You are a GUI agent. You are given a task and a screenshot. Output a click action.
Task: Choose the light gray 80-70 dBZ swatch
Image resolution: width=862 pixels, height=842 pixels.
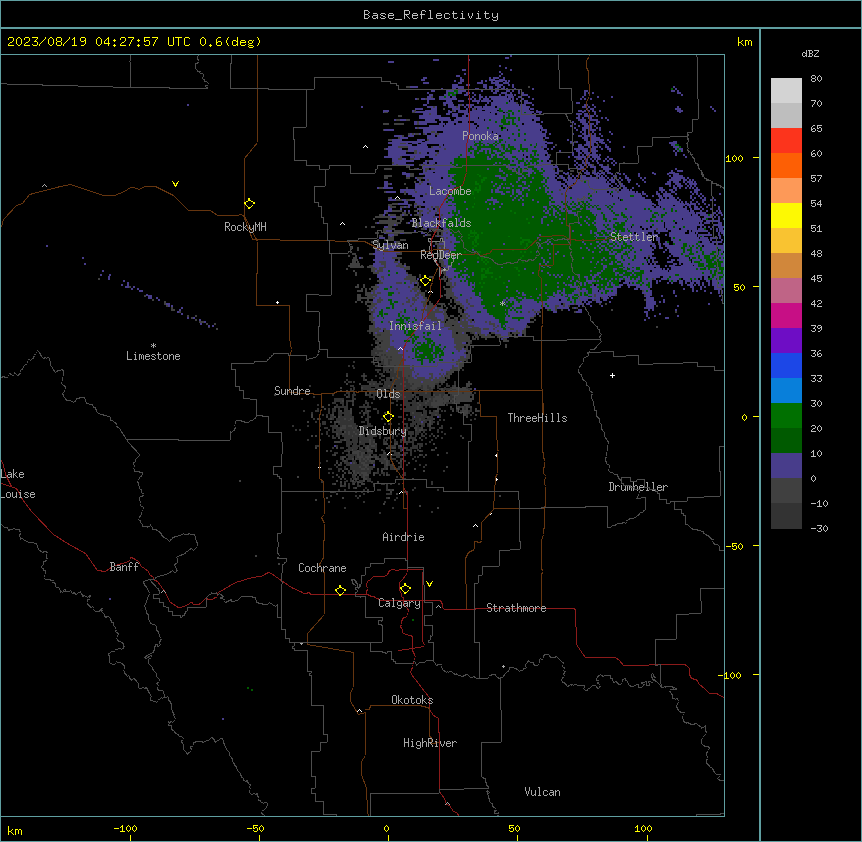786,91
